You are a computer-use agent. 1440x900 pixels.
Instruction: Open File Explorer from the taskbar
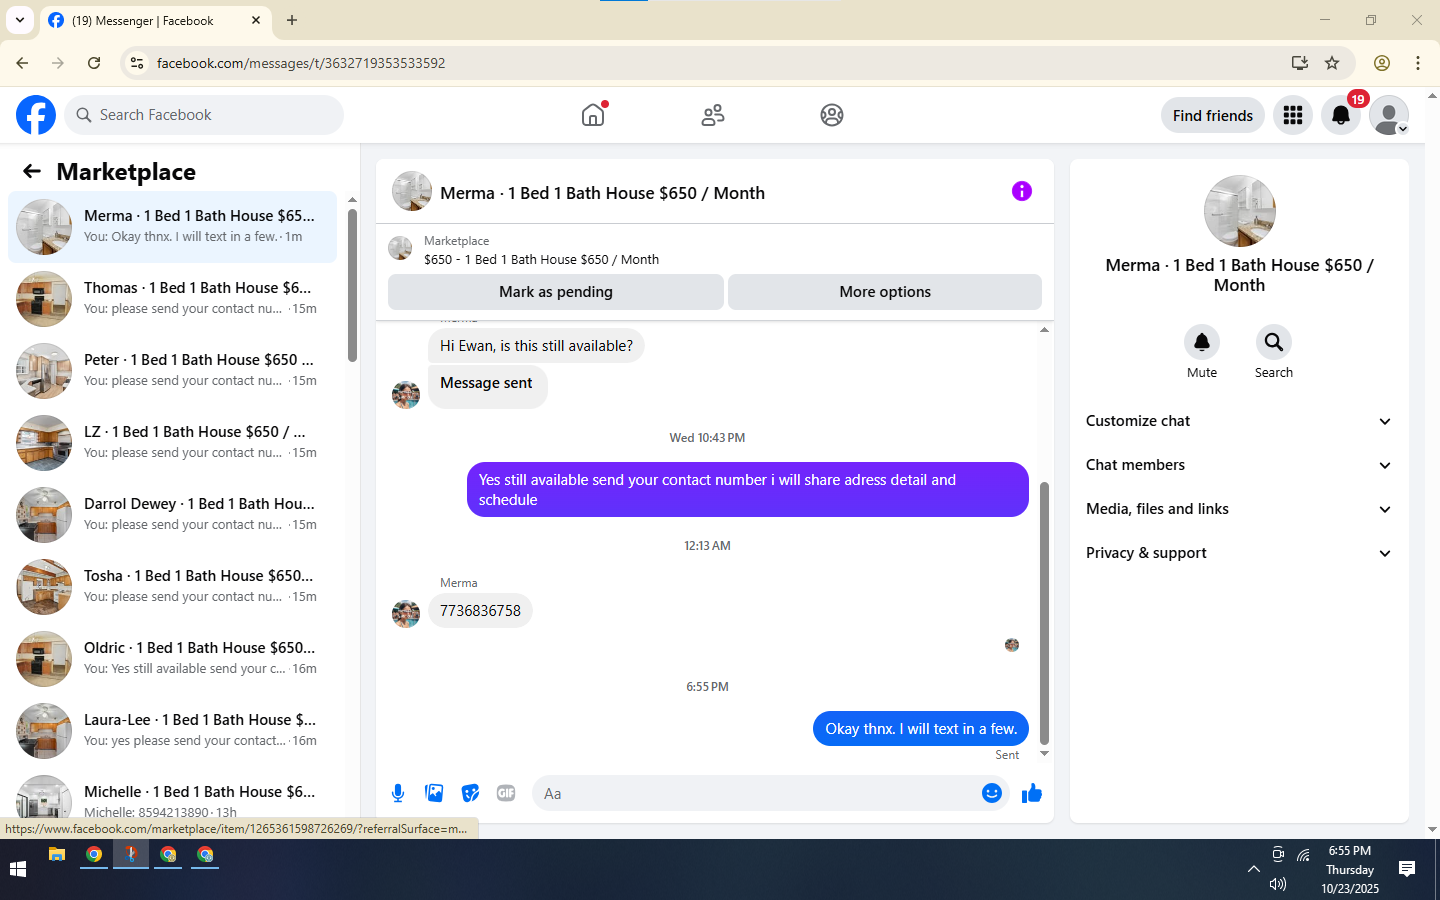coord(57,854)
